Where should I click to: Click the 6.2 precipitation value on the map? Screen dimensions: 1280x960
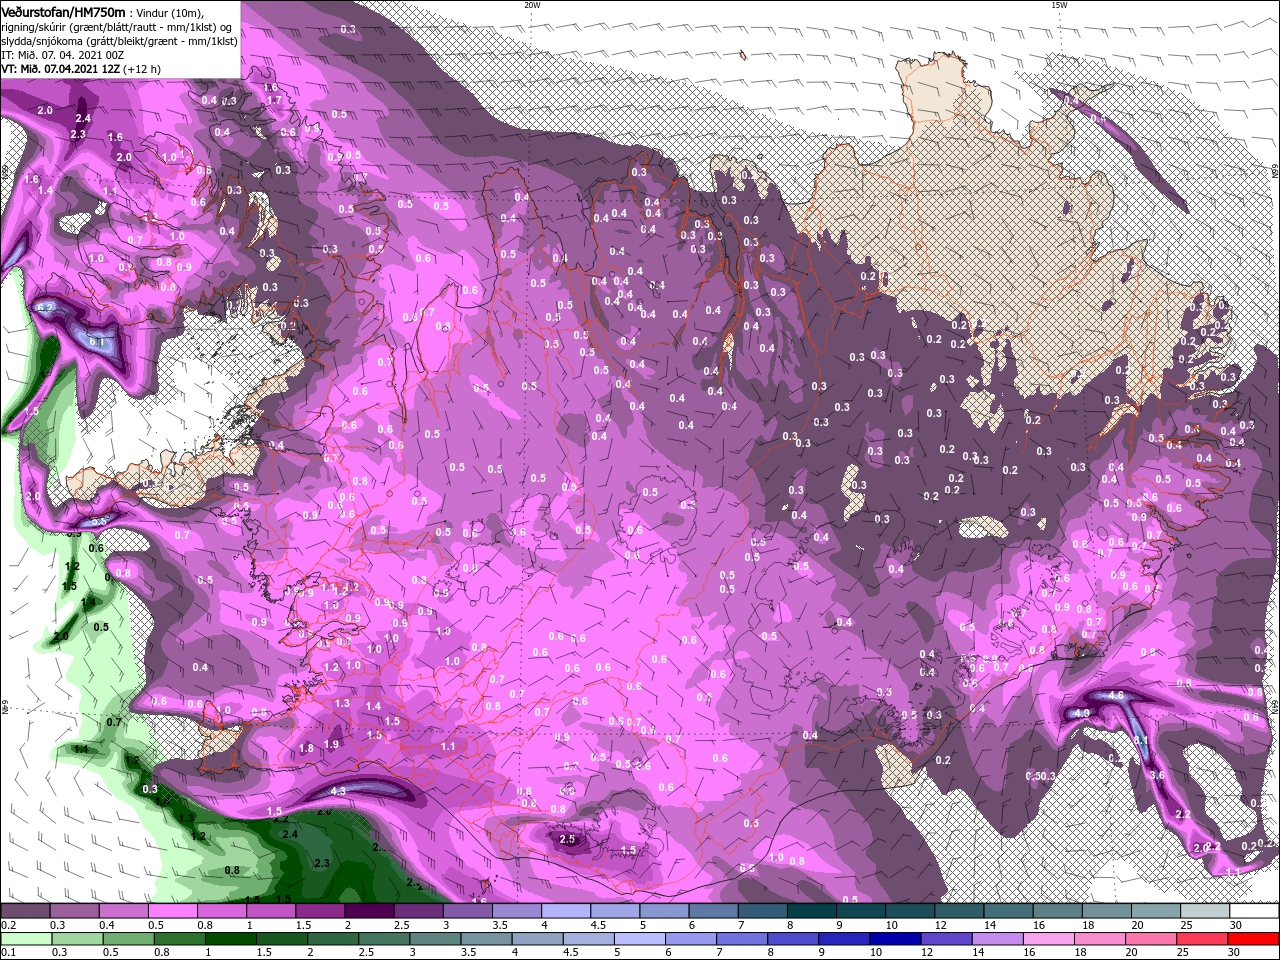45,308
